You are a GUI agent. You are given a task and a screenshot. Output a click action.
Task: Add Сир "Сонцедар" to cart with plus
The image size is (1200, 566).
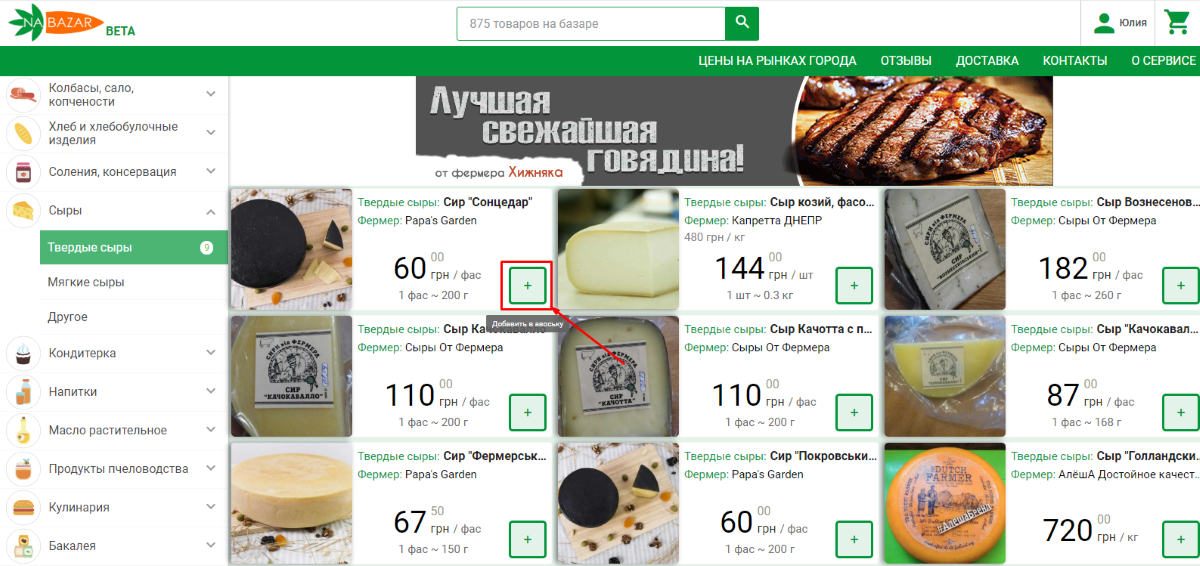[x=528, y=286]
